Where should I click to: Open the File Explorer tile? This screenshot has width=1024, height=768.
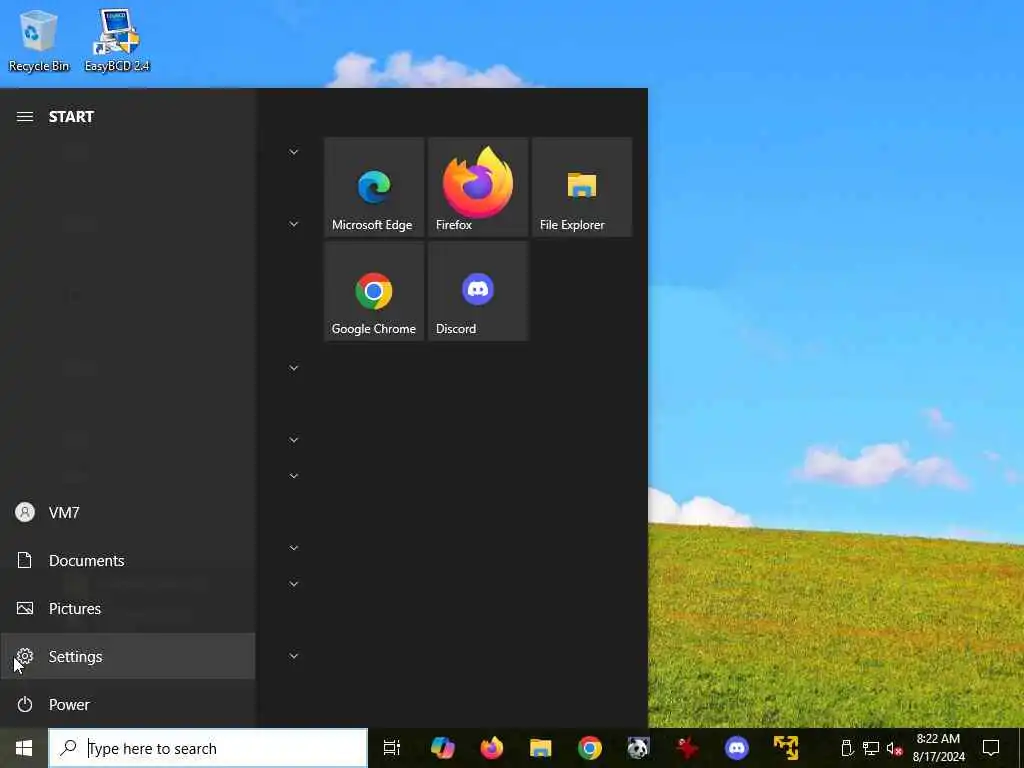point(582,187)
